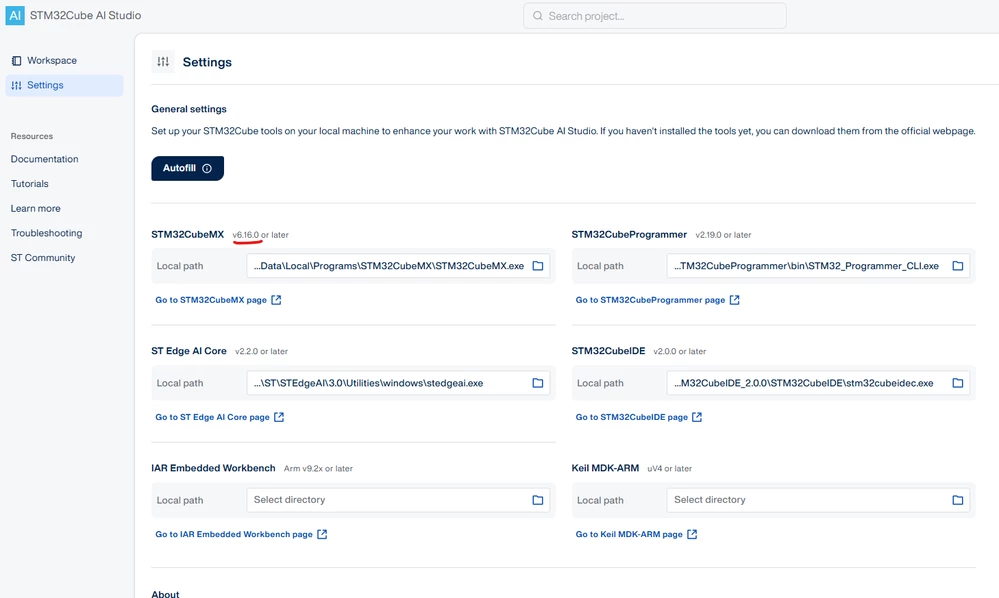Click external link icon beside STM32CubeIDE page
This screenshot has width=999, height=598.
click(697, 417)
